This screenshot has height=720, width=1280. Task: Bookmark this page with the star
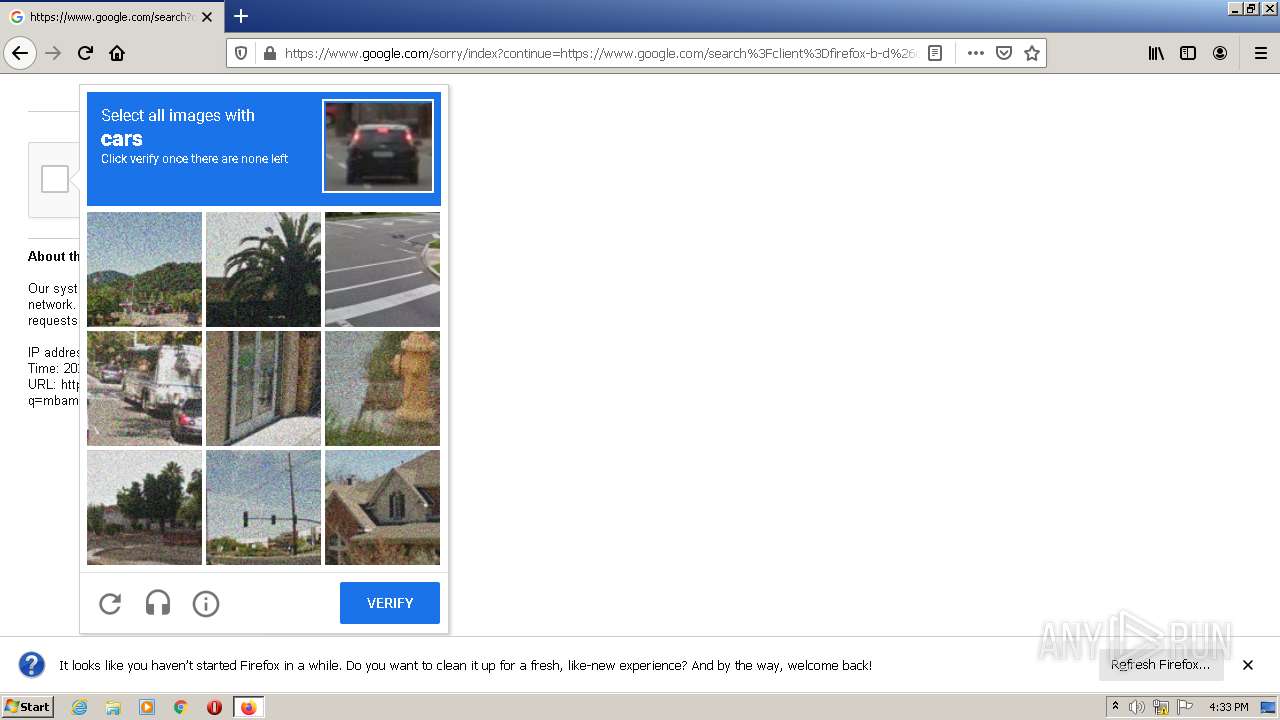[x=1032, y=53]
